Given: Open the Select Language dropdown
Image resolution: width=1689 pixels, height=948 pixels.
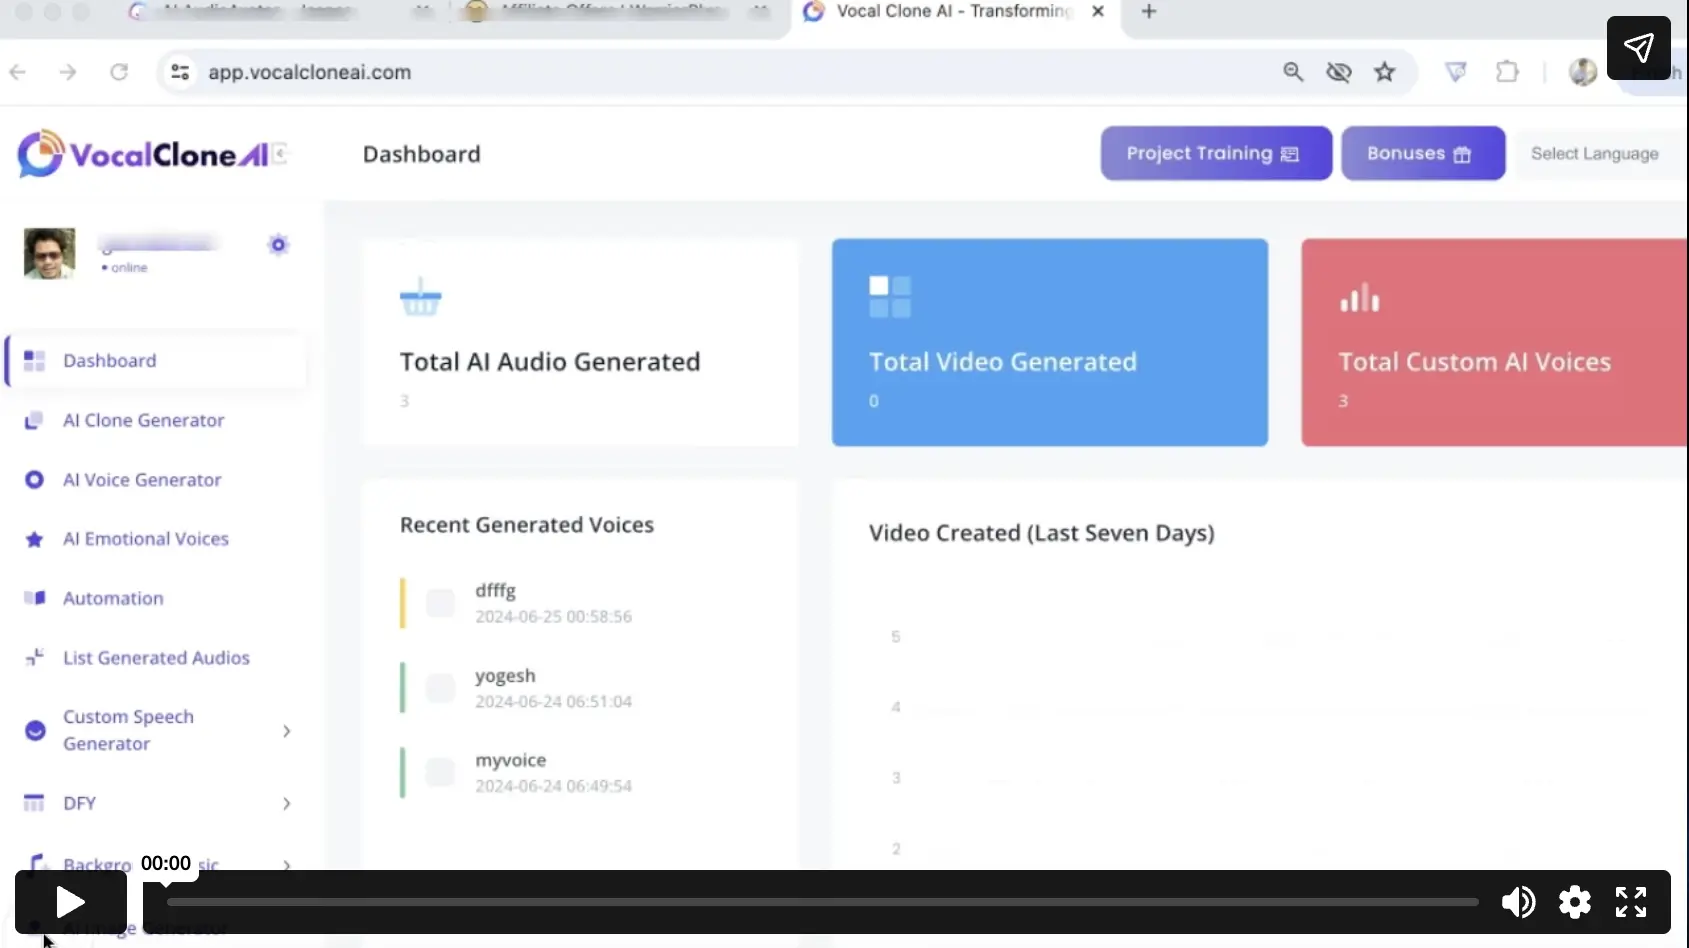Looking at the screenshot, I should (x=1594, y=154).
